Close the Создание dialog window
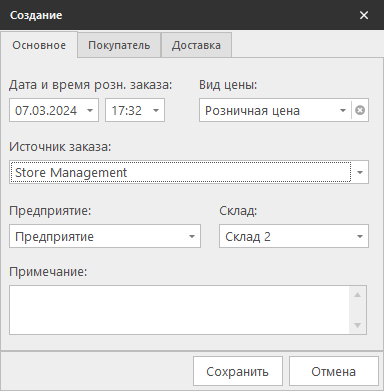The height and width of the screenshot is (391, 384). coord(364,15)
